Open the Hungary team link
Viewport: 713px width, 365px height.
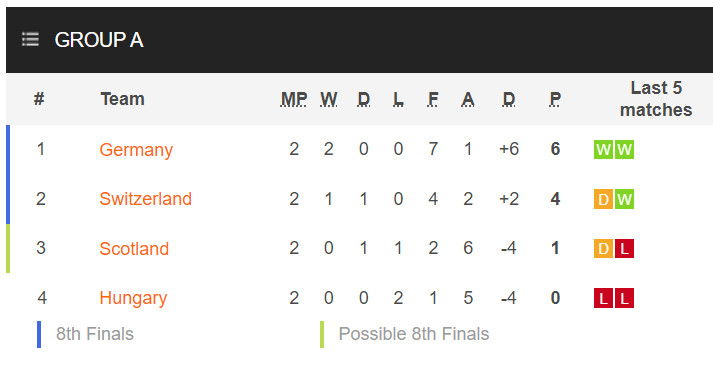click(133, 299)
